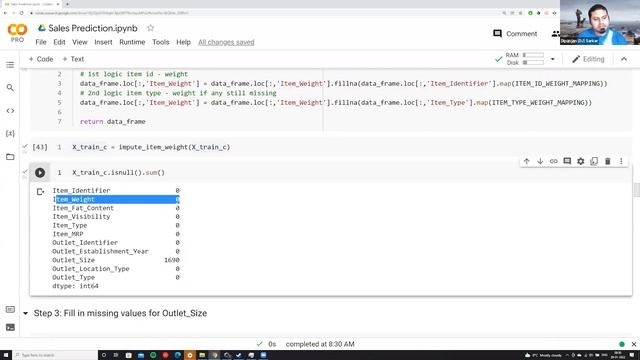640x360 pixels.
Task: Click the vertical scrollbar thumb
Action: coord(636,190)
